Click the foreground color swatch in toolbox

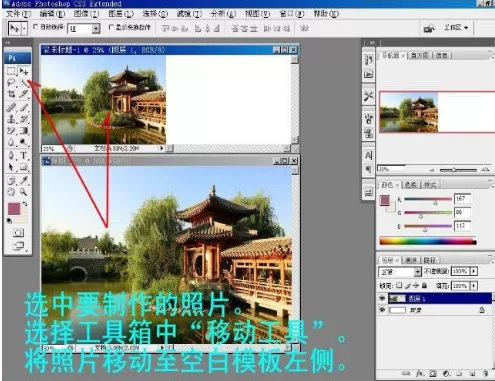[14, 209]
